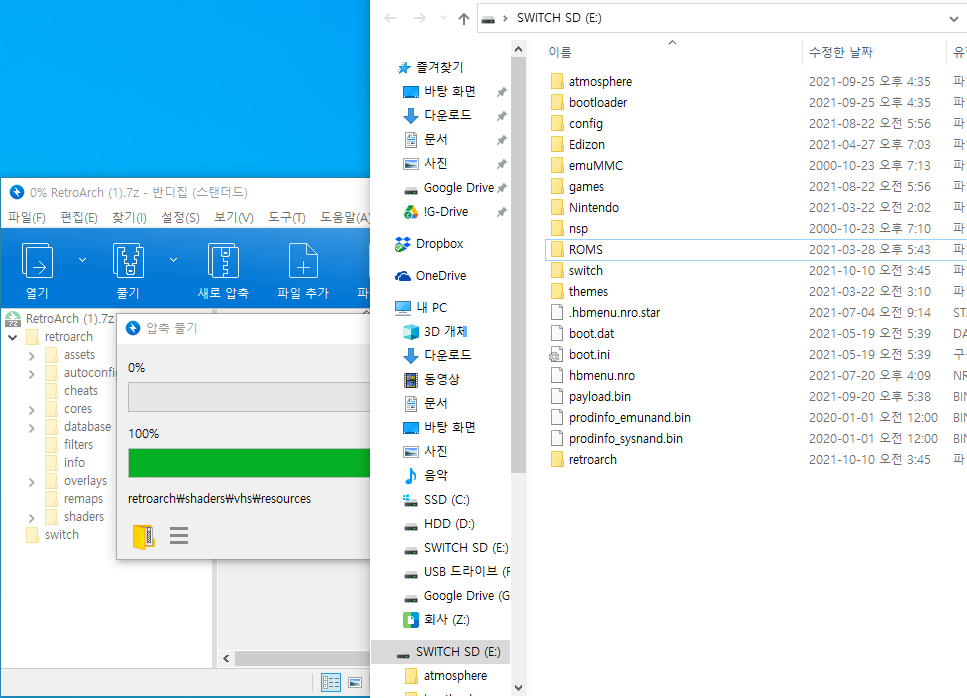Screen dimensions: 967x698
Task: Open 음악 folder in Explorer sidebar
Action: click(426, 476)
